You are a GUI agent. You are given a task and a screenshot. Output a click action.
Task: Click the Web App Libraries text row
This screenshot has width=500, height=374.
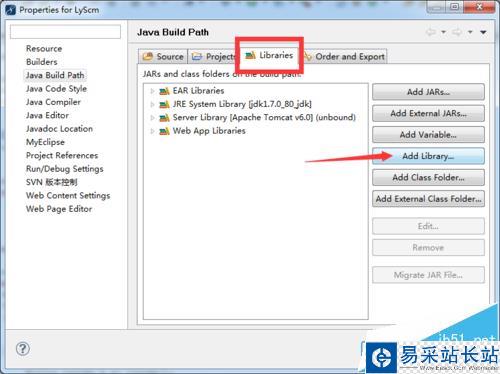(209, 131)
